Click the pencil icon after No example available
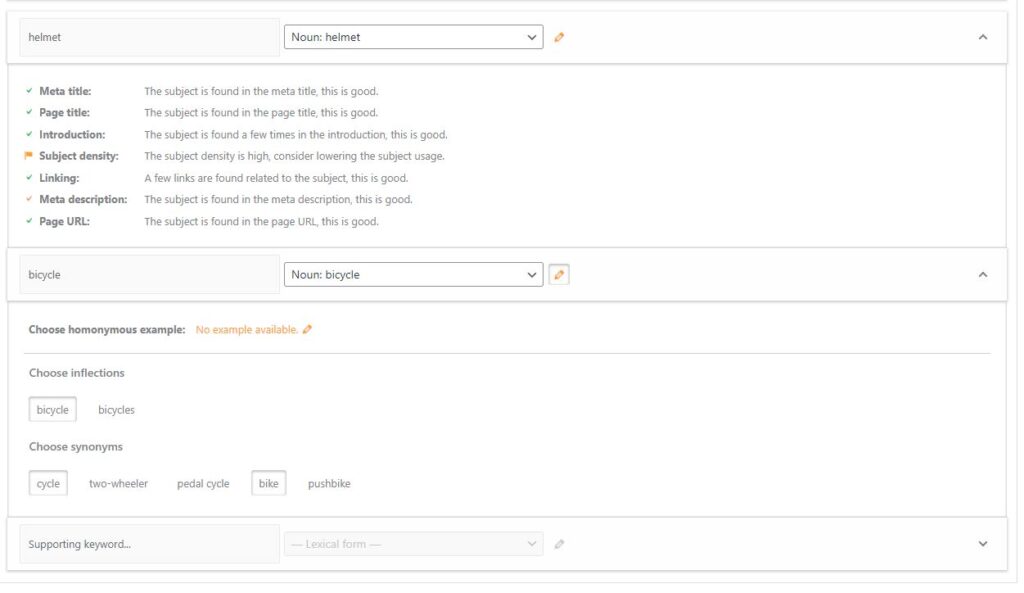Screen dimensions: 1024x593 coord(307,330)
